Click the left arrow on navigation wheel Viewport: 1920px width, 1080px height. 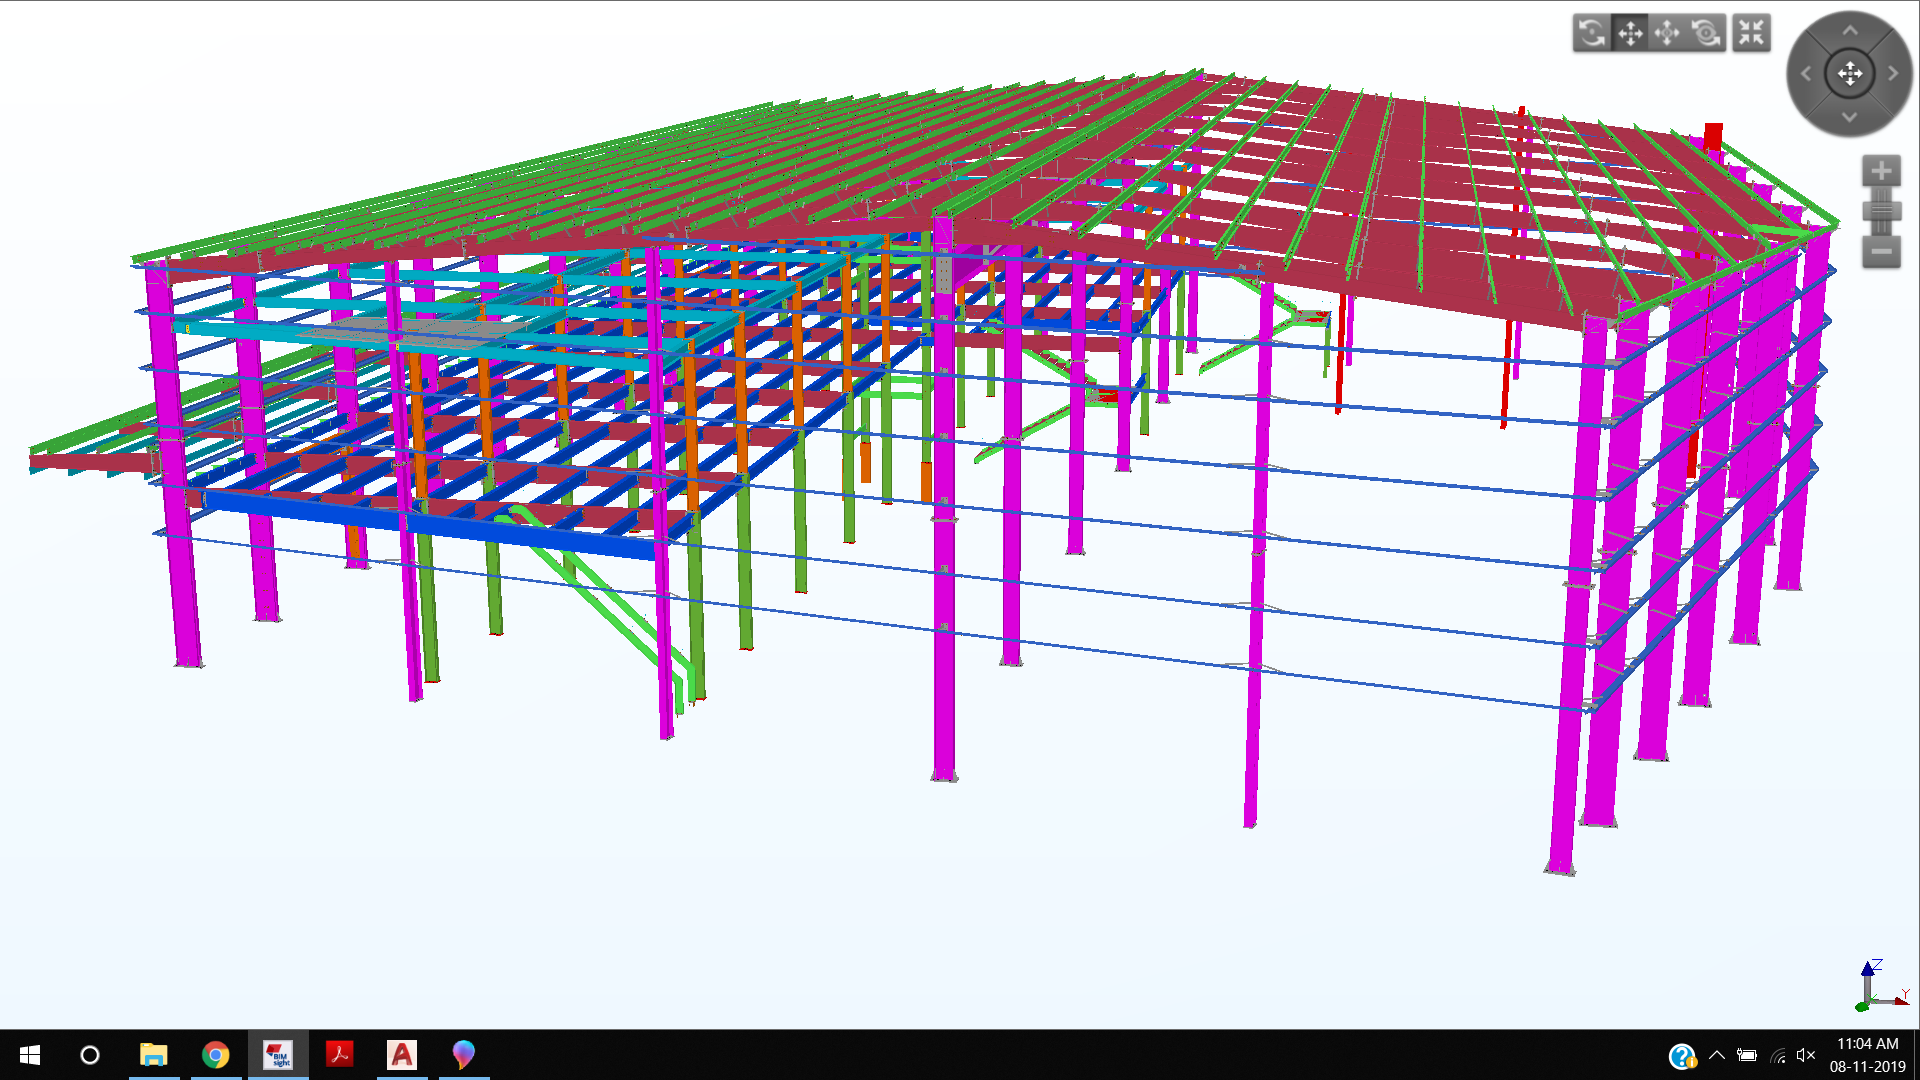click(1806, 73)
